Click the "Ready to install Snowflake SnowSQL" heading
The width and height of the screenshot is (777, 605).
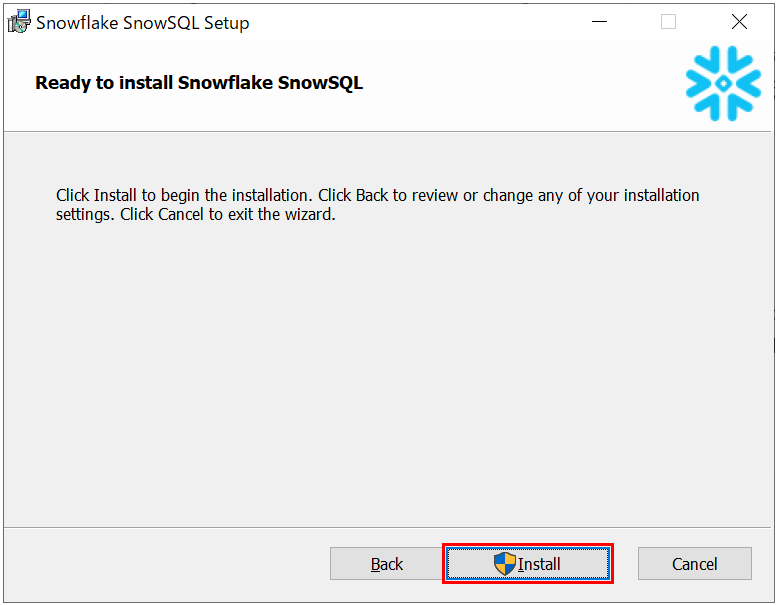point(199,83)
